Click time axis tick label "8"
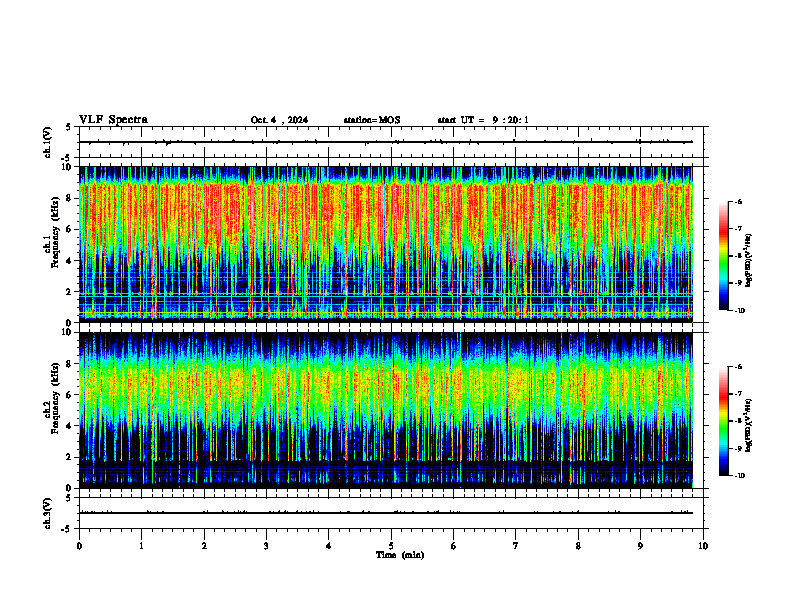792x612 pixels. (x=578, y=546)
